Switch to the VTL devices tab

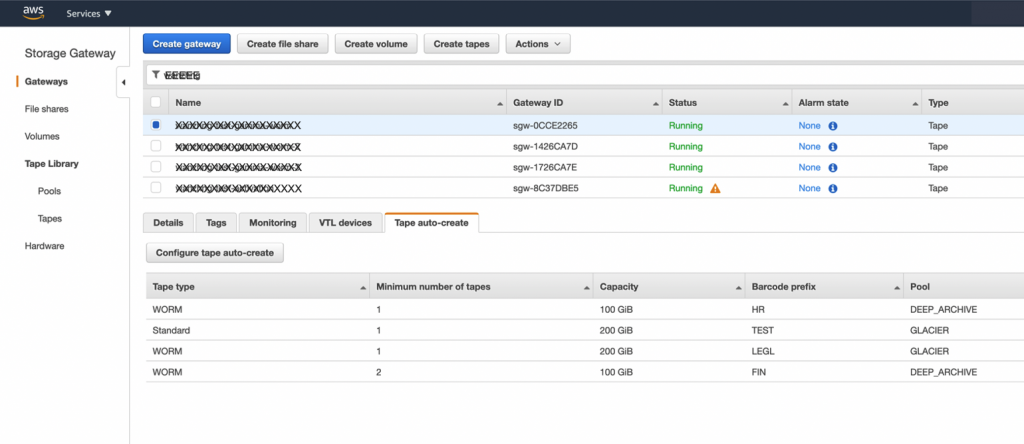(x=345, y=223)
